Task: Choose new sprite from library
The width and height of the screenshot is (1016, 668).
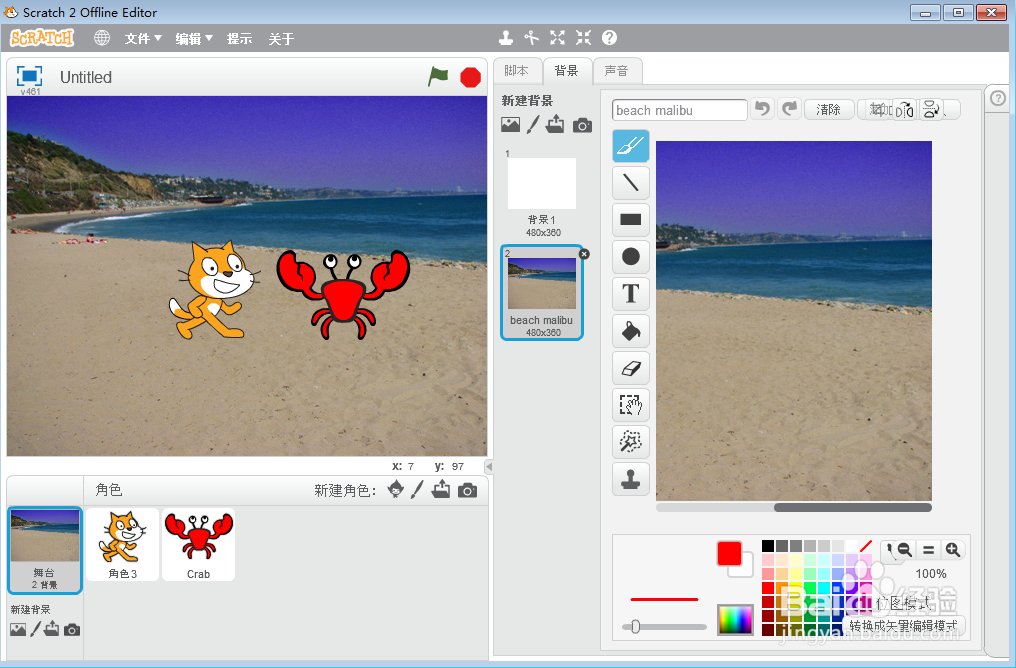Action: (395, 489)
